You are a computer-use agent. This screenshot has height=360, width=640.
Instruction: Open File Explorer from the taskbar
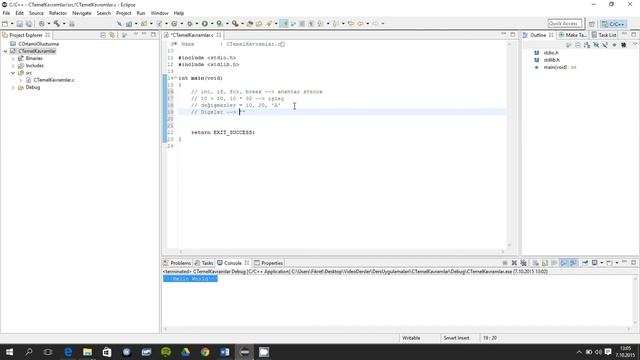(x=87, y=352)
